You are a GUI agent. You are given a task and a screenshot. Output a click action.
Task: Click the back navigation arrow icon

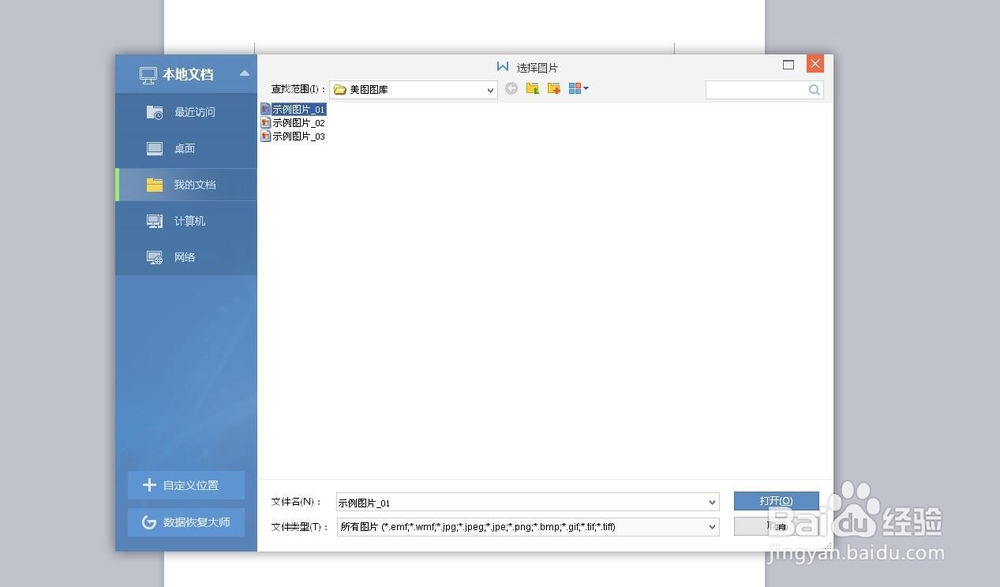tap(511, 89)
